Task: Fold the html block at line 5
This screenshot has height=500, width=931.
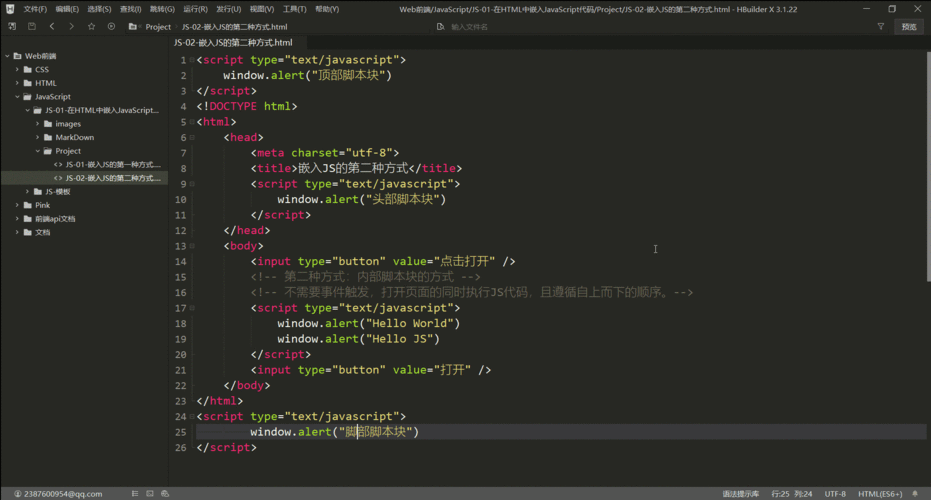Action: tap(192, 122)
